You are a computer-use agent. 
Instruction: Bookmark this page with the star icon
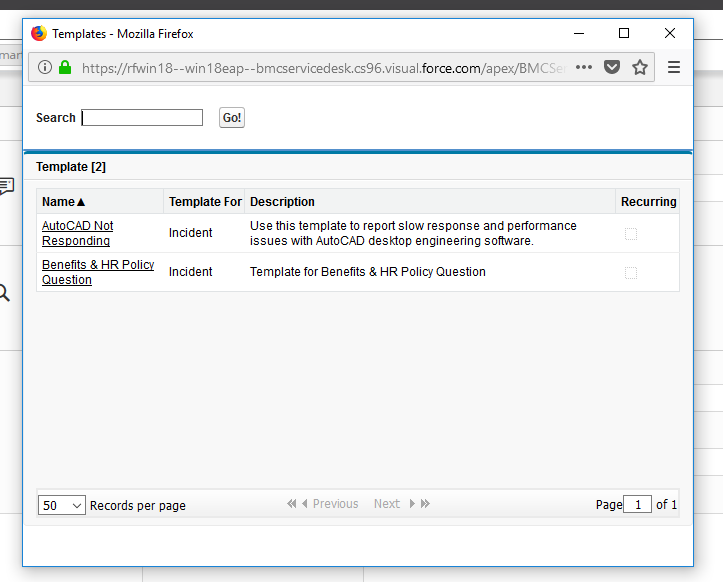click(640, 68)
